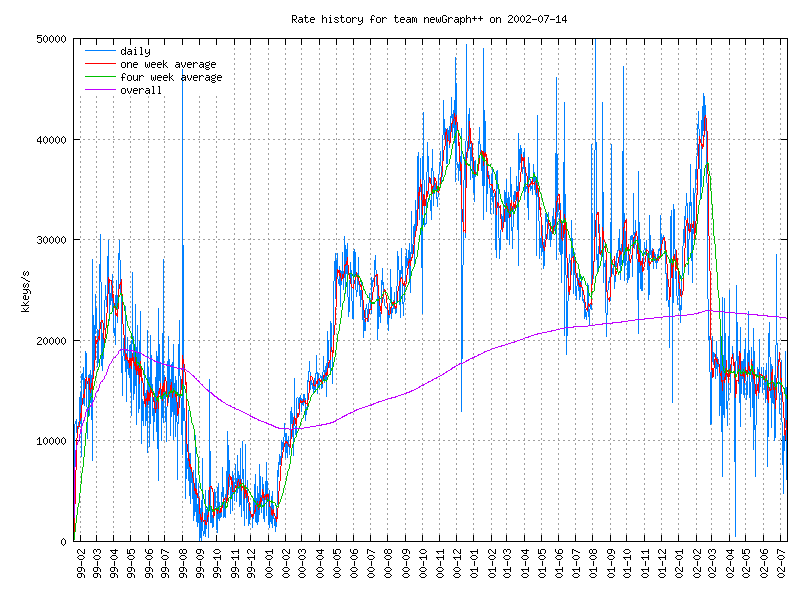
Task: Click the green four week legend line sample
Action: point(100,77)
